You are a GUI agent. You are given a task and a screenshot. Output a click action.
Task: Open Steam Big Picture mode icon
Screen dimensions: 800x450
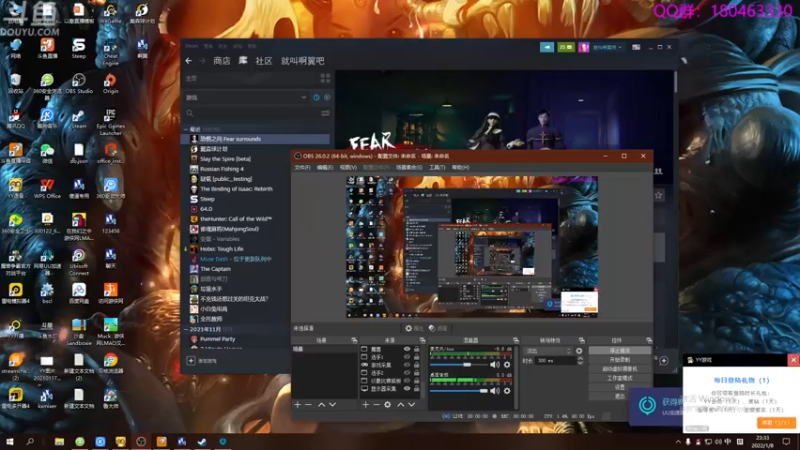(636, 47)
